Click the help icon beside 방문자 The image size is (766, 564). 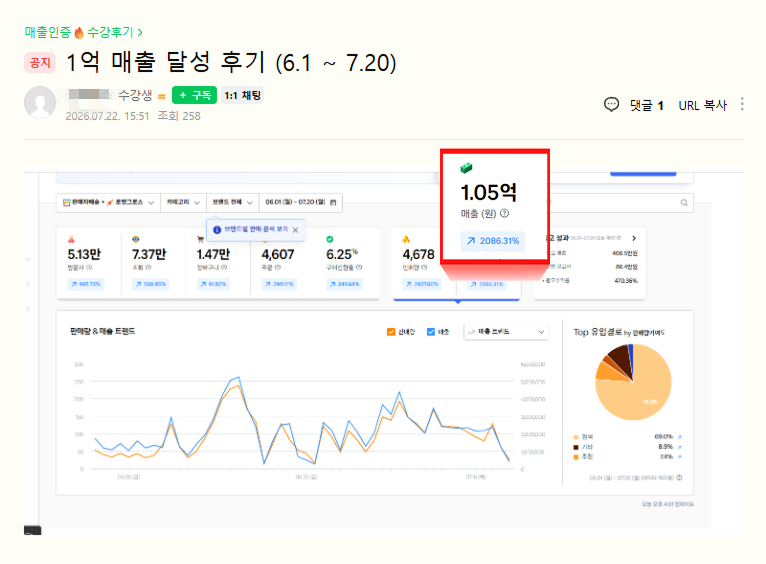pyautogui.click(x=89, y=268)
